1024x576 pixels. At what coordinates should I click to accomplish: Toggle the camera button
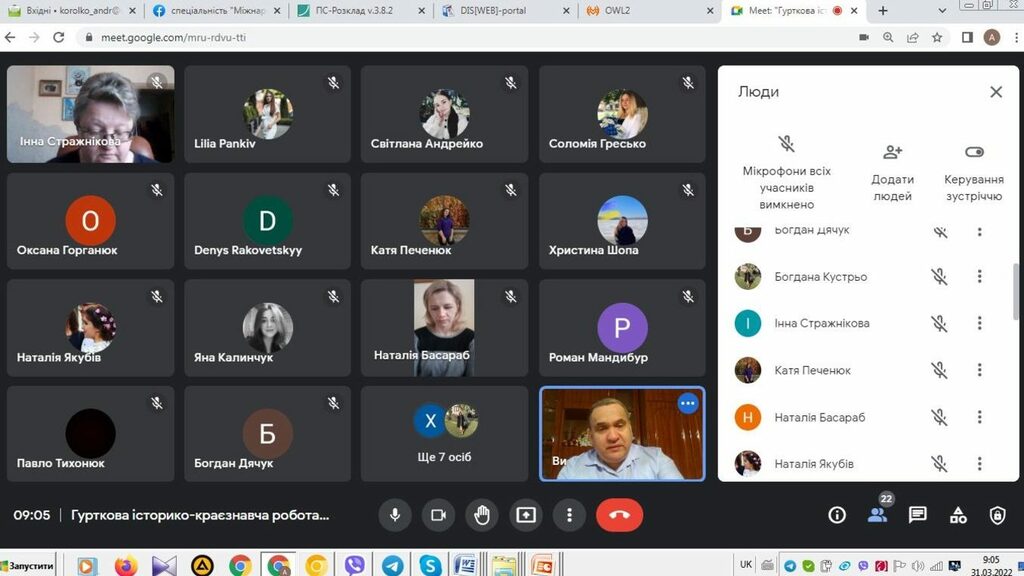[438, 515]
